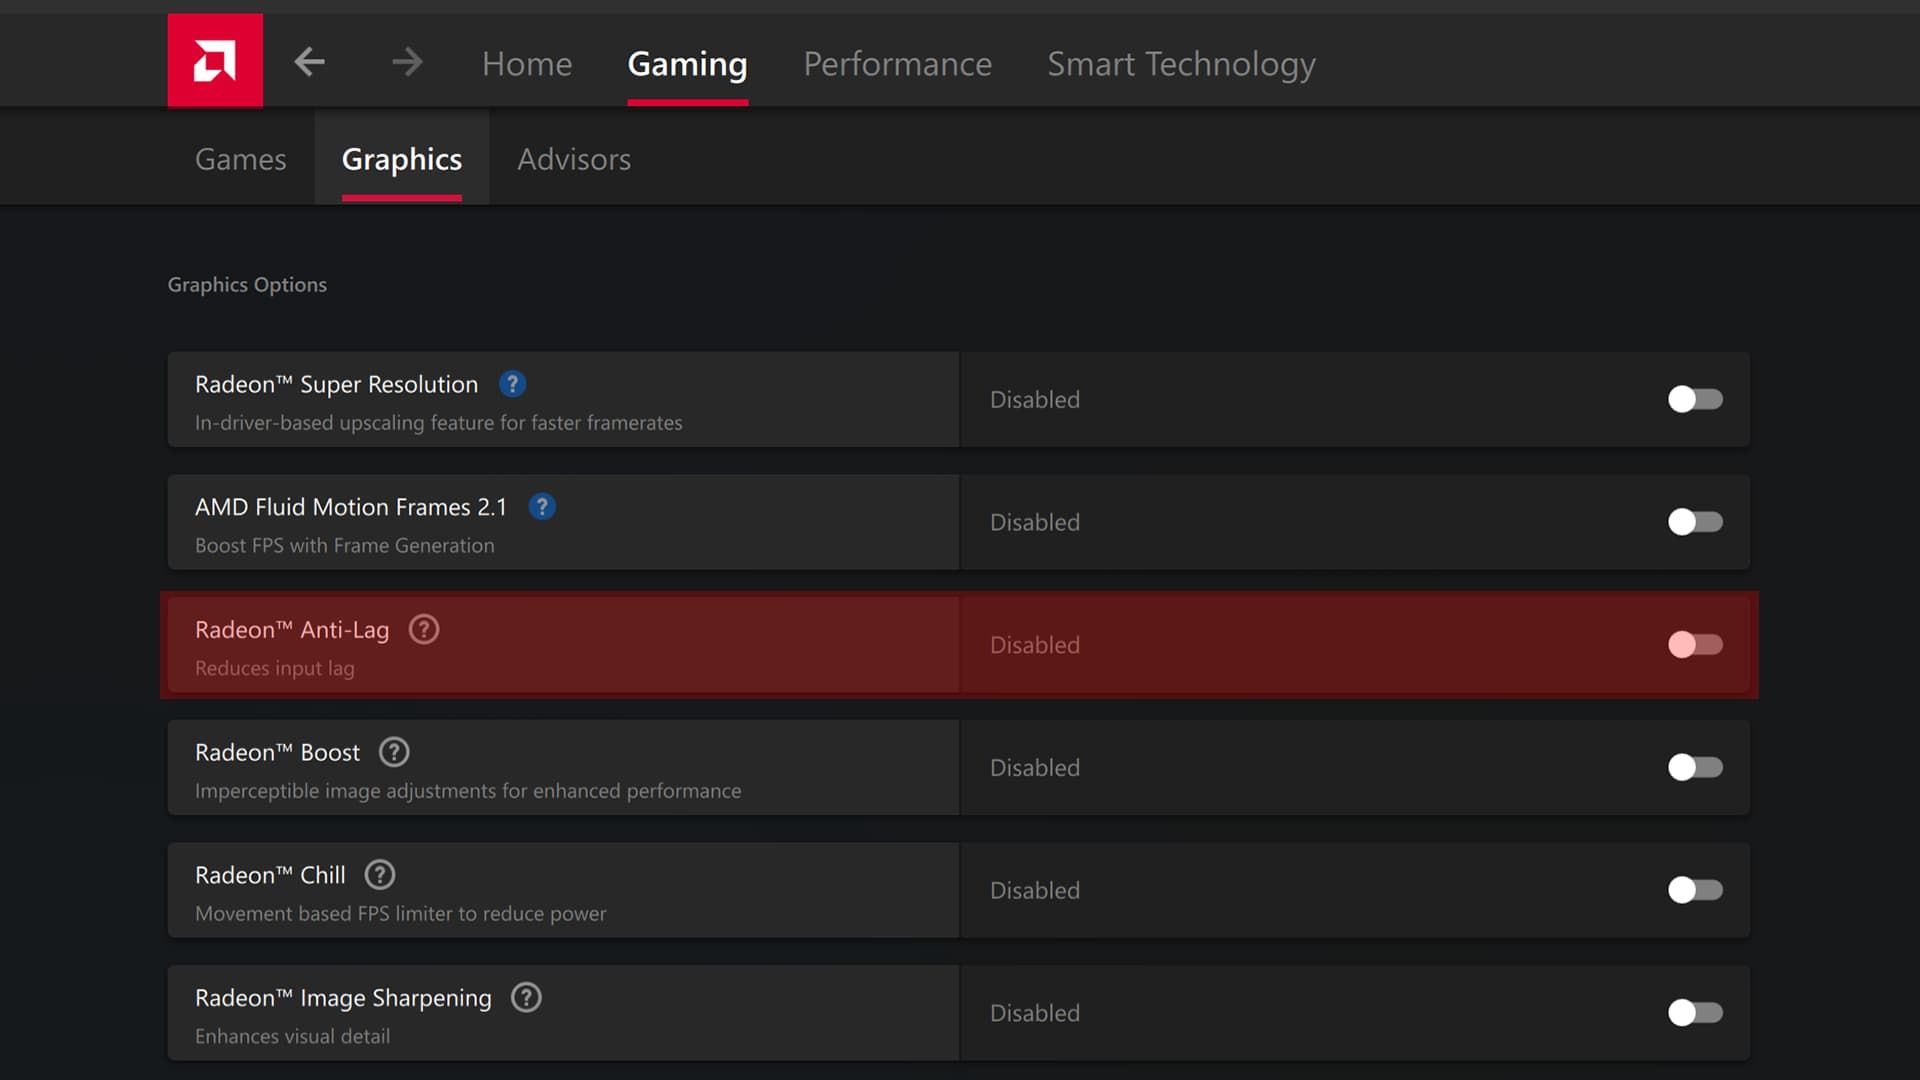Click the Radeon Image Sharpening label
1920x1080 pixels.
point(343,998)
